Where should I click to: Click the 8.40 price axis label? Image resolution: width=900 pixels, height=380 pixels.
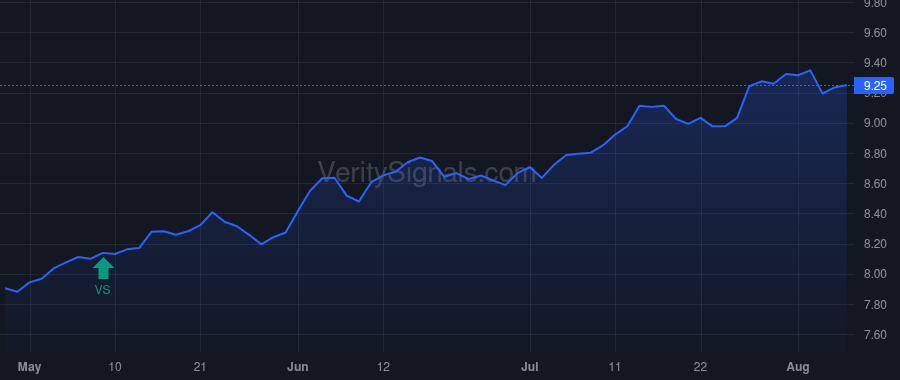tap(875, 214)
